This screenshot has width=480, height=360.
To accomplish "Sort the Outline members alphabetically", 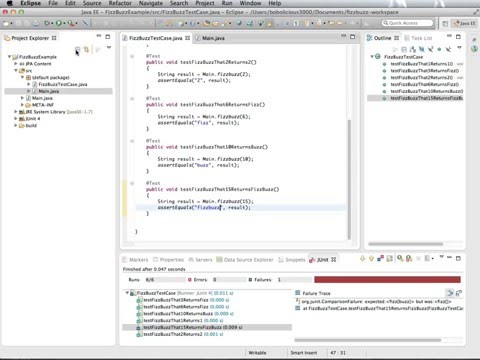I will click(413, 49).
